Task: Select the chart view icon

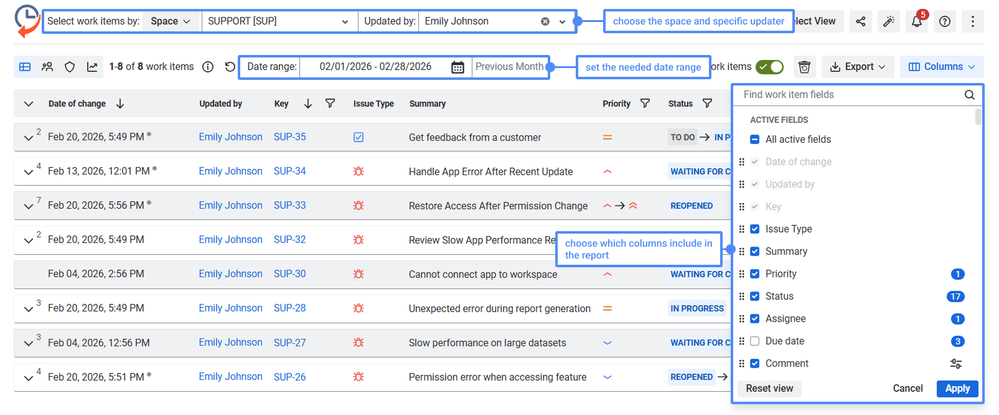Action: coord(92,66)
